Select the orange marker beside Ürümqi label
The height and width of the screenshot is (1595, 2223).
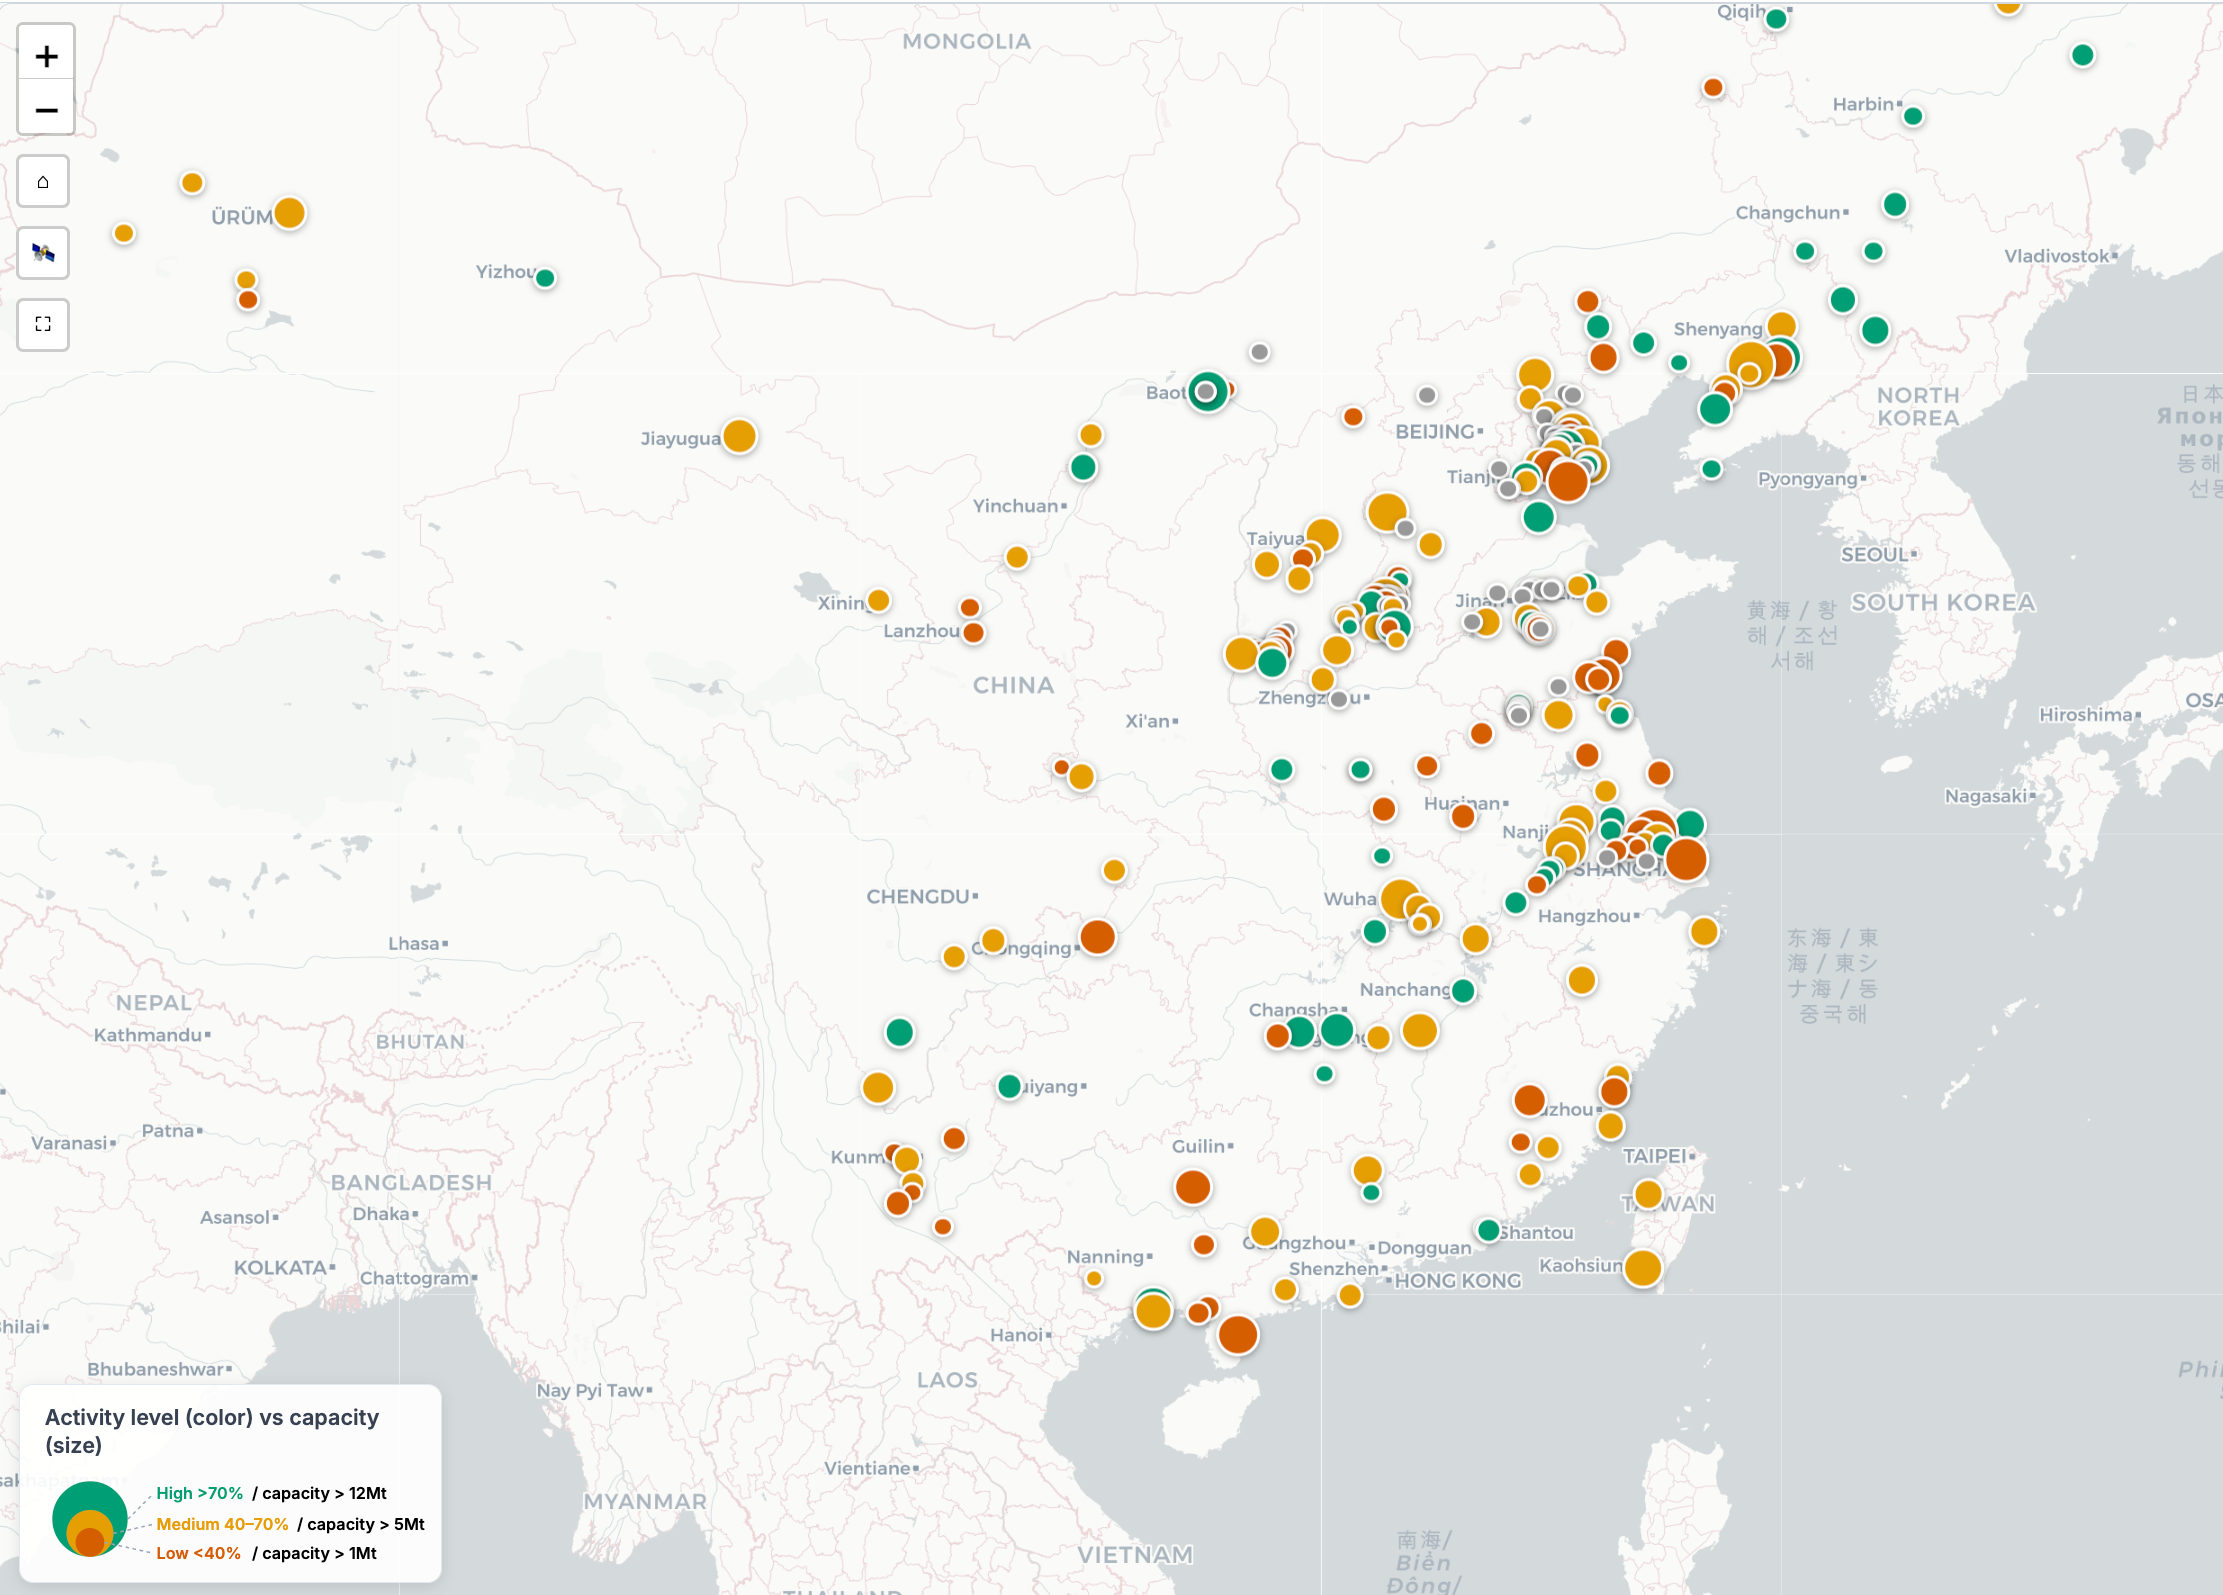pos(289,213)
